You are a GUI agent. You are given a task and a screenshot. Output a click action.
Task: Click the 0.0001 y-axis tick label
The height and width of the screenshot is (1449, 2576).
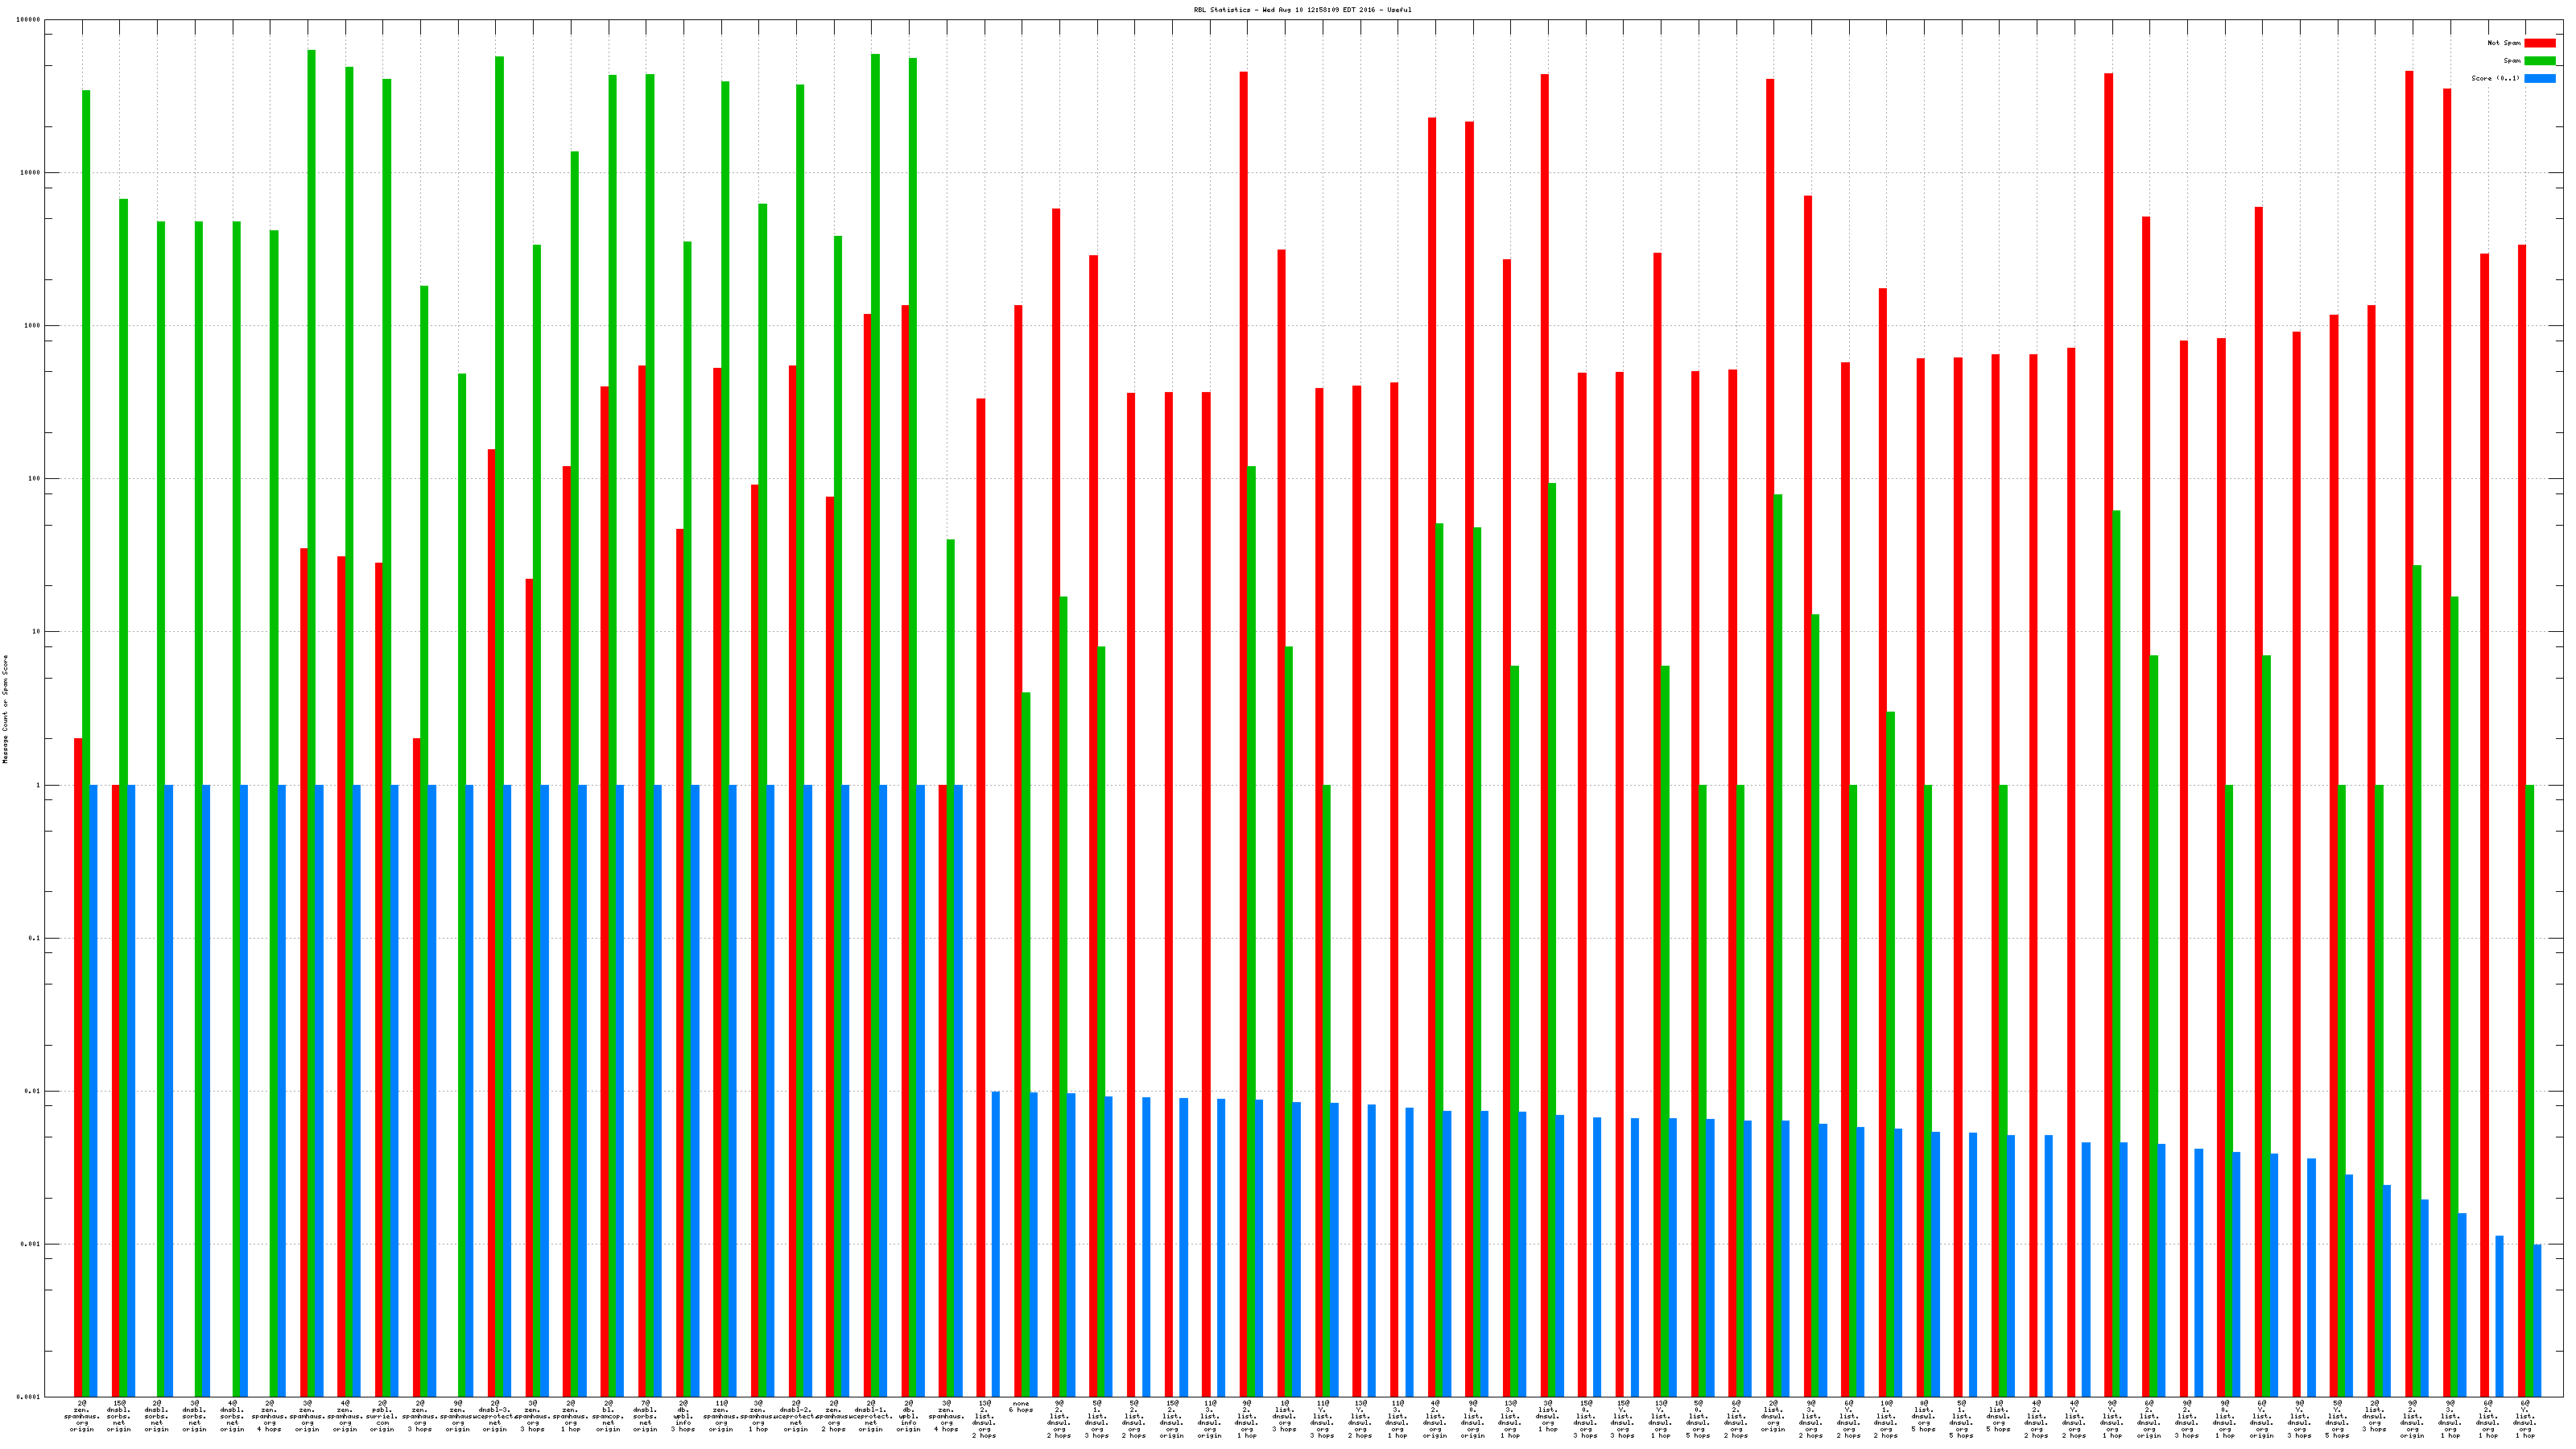tap(29, 1397)
